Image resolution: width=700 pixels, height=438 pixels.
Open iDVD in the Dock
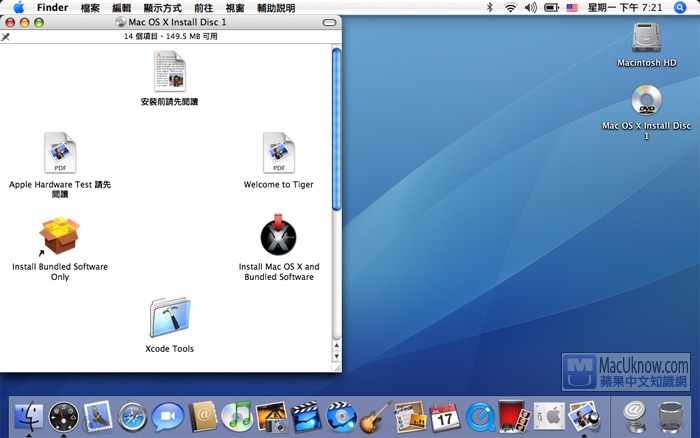point(341,417)
